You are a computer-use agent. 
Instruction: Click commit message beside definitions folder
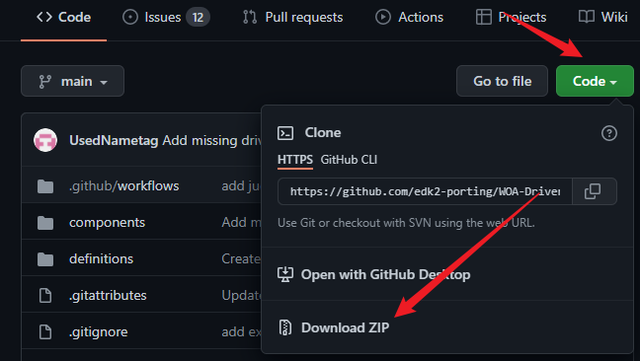coord(241,259)
